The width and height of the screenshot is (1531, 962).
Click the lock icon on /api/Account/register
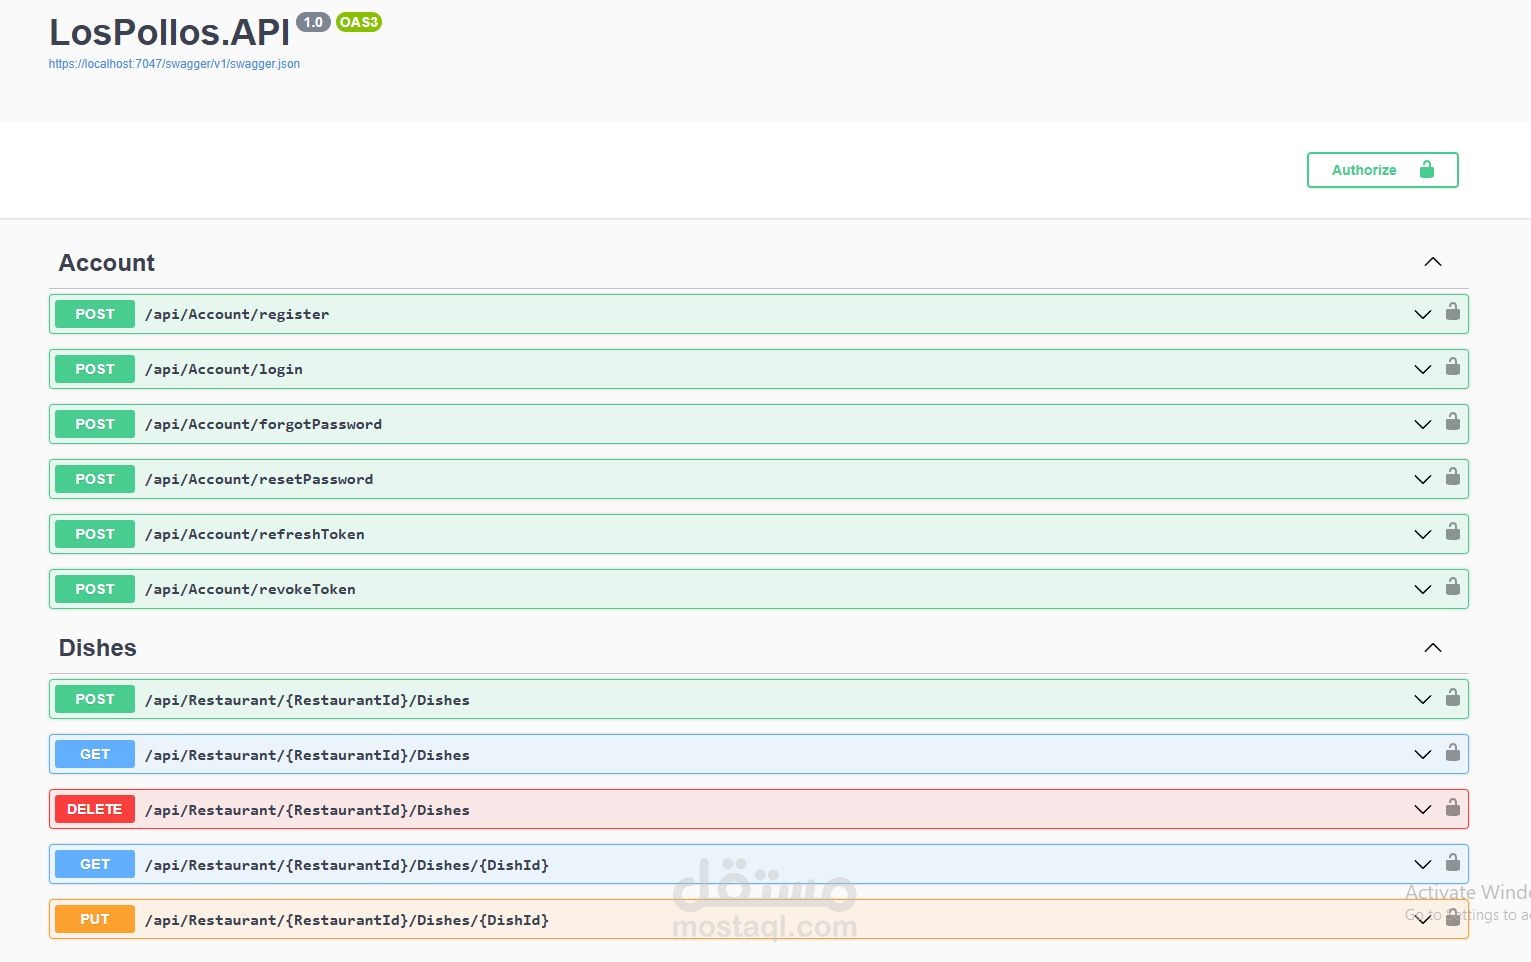pos(1453,313)
